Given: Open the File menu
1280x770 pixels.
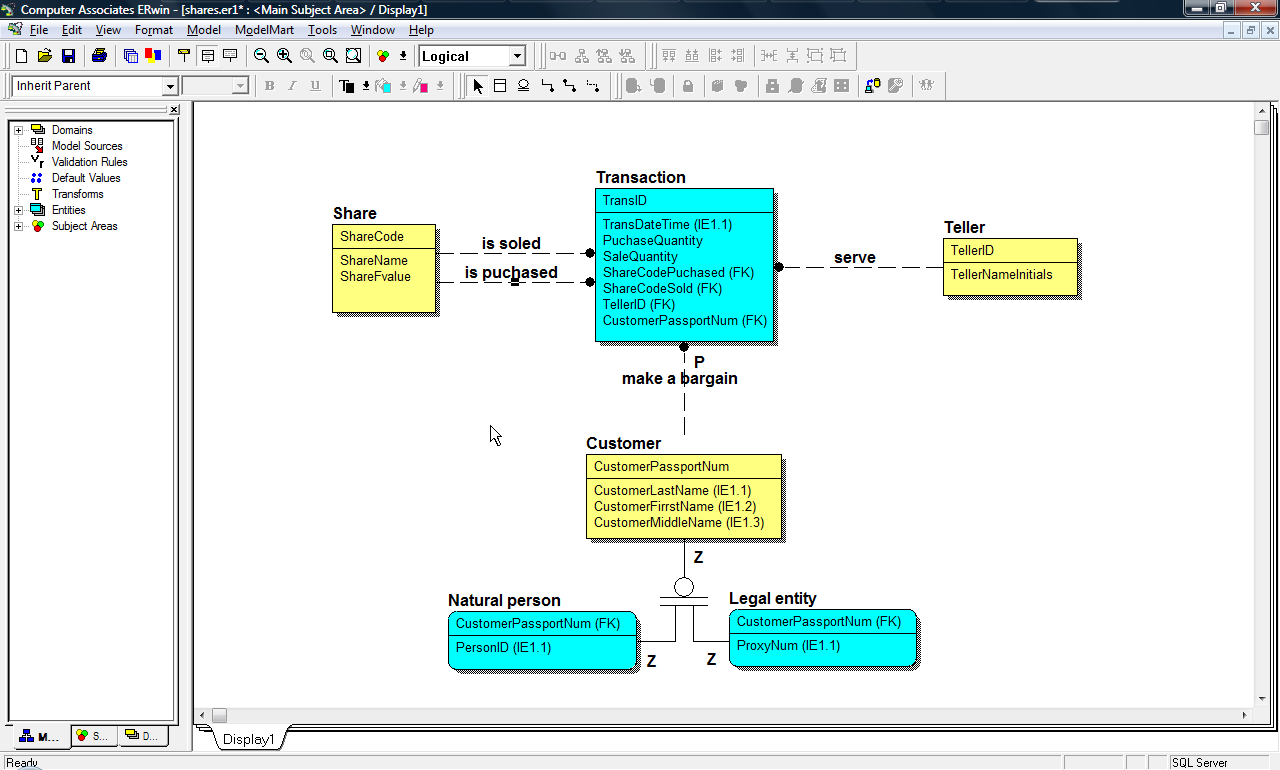Looking at the screenshot, I should [38, 30].
